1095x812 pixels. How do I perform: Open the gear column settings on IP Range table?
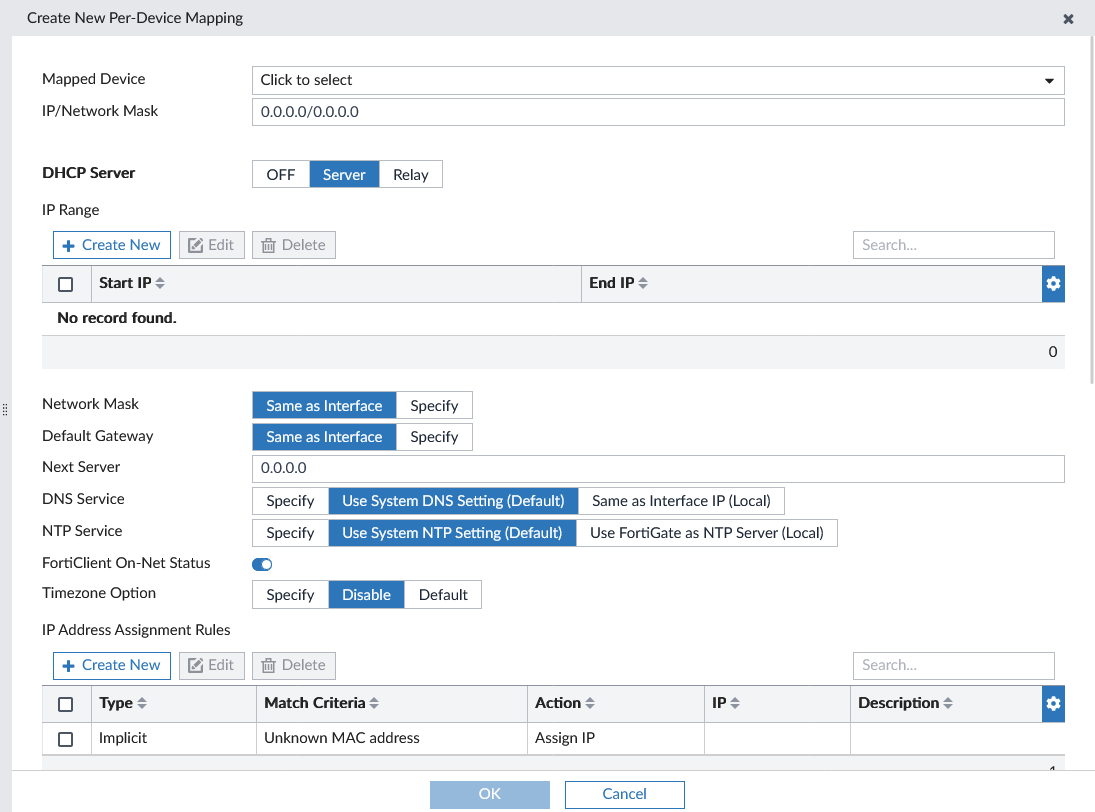[x=1053, y=283]
